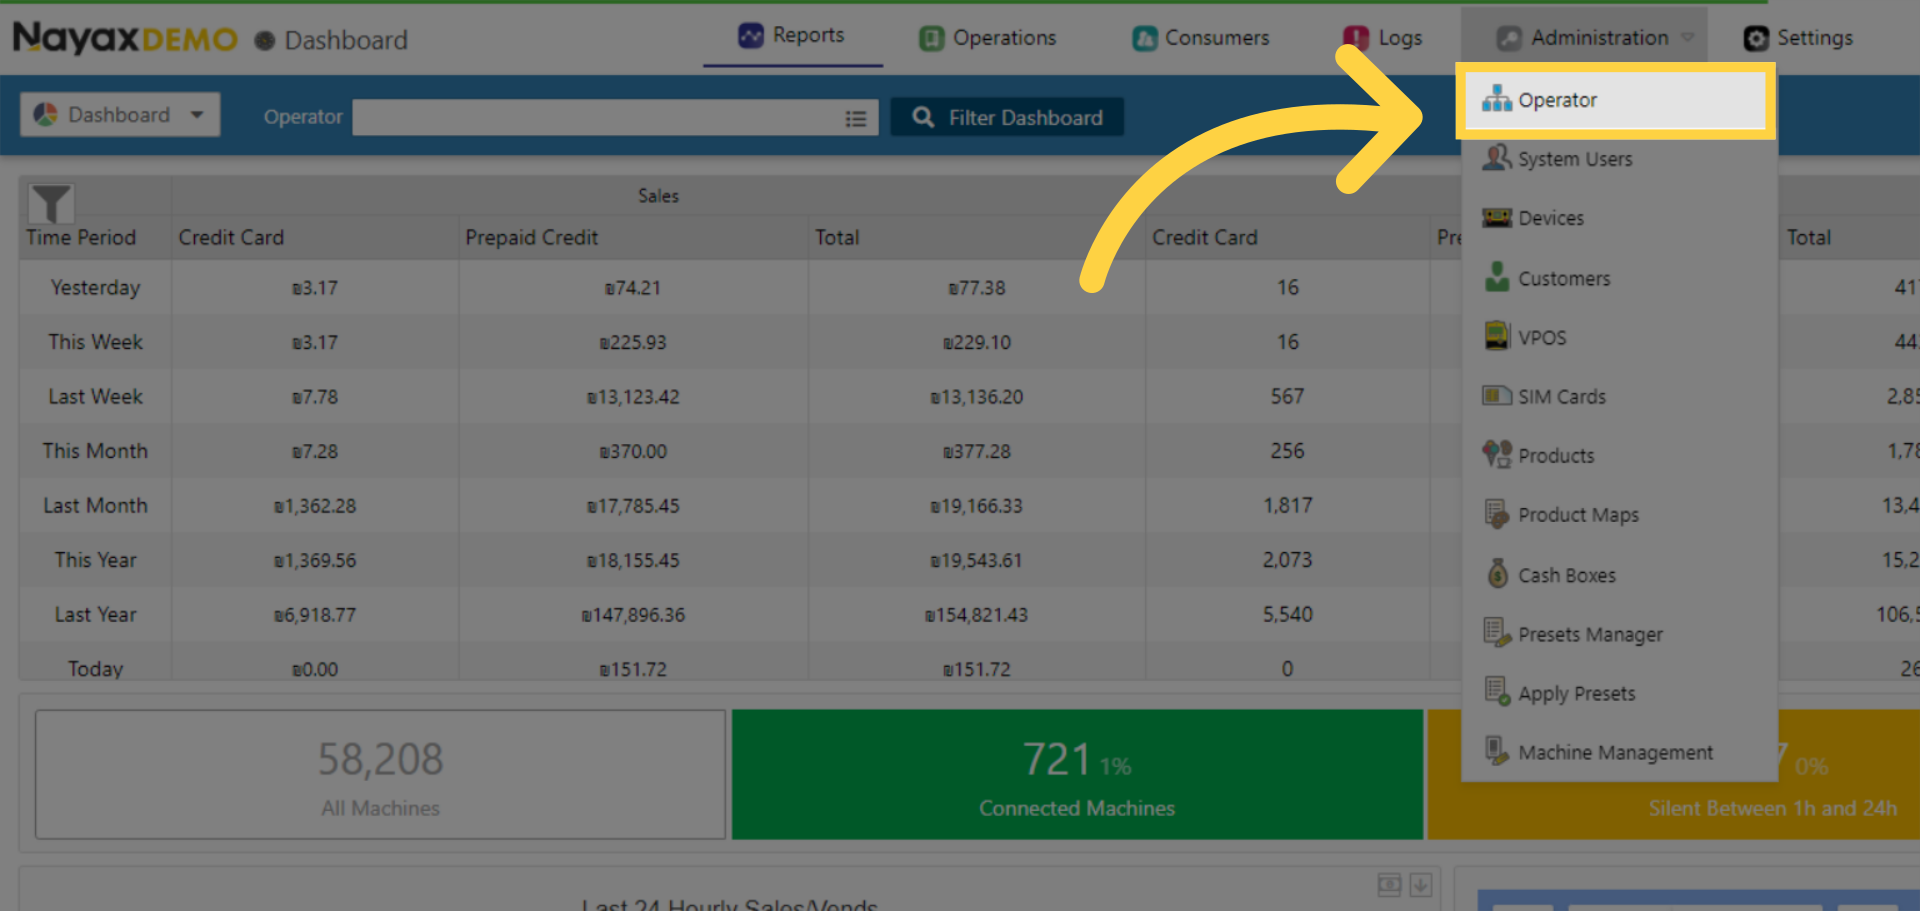Click the Silent Between 1h and 24h tile
Image resolution: width=1920 pixels, height=911 pixels.
(x=1673, y=775)
